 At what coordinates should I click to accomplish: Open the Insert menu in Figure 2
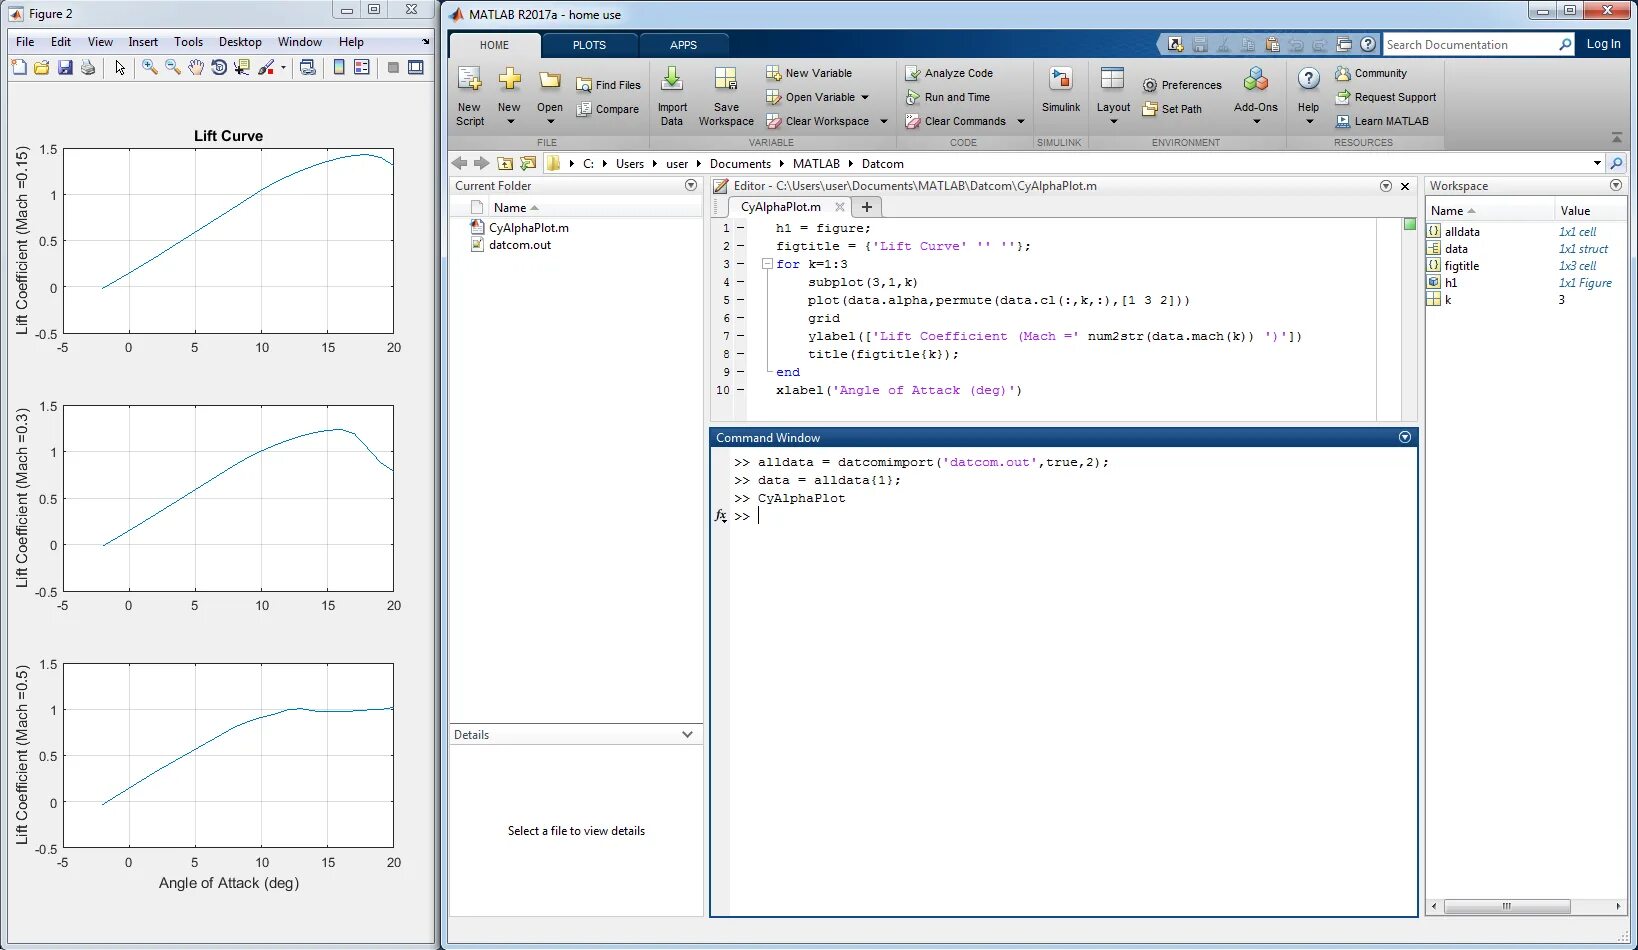pyautogui.click(x=143, y=42)
